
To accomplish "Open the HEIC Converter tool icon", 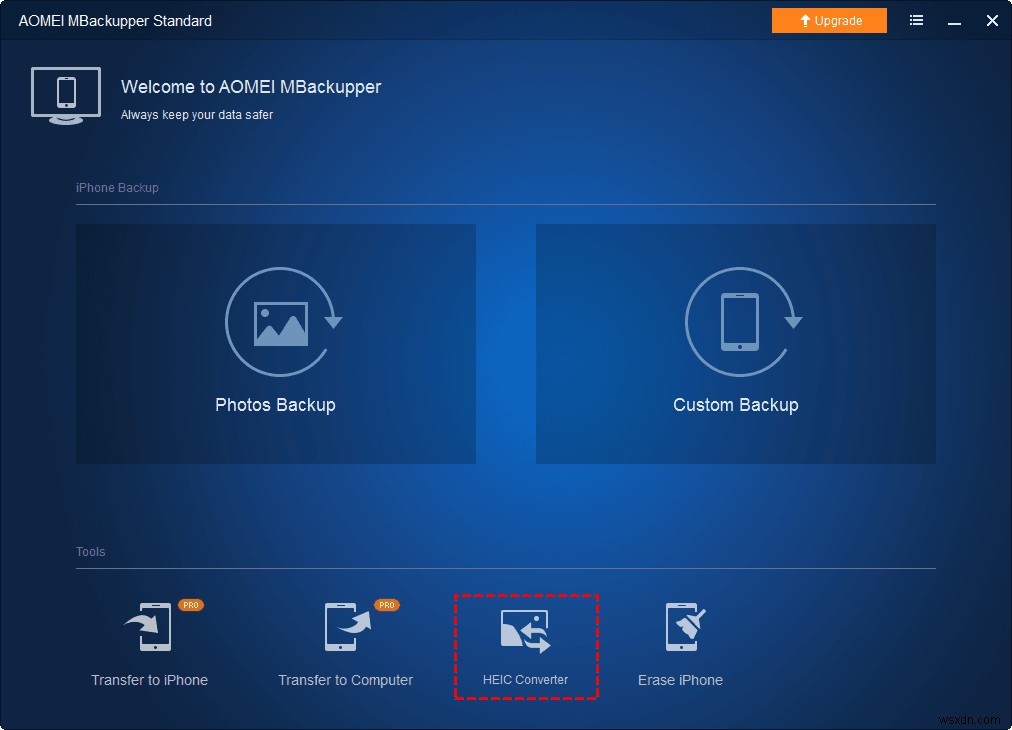I will pyautogui.click(x=525, y=627).
